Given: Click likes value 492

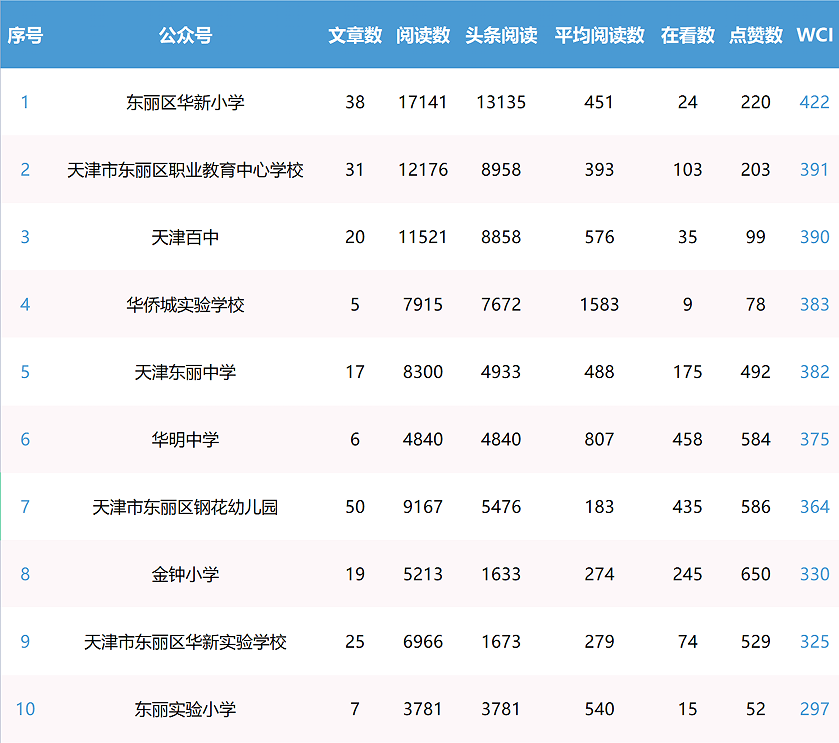Looking at the screenshot, I should point(756,372).
